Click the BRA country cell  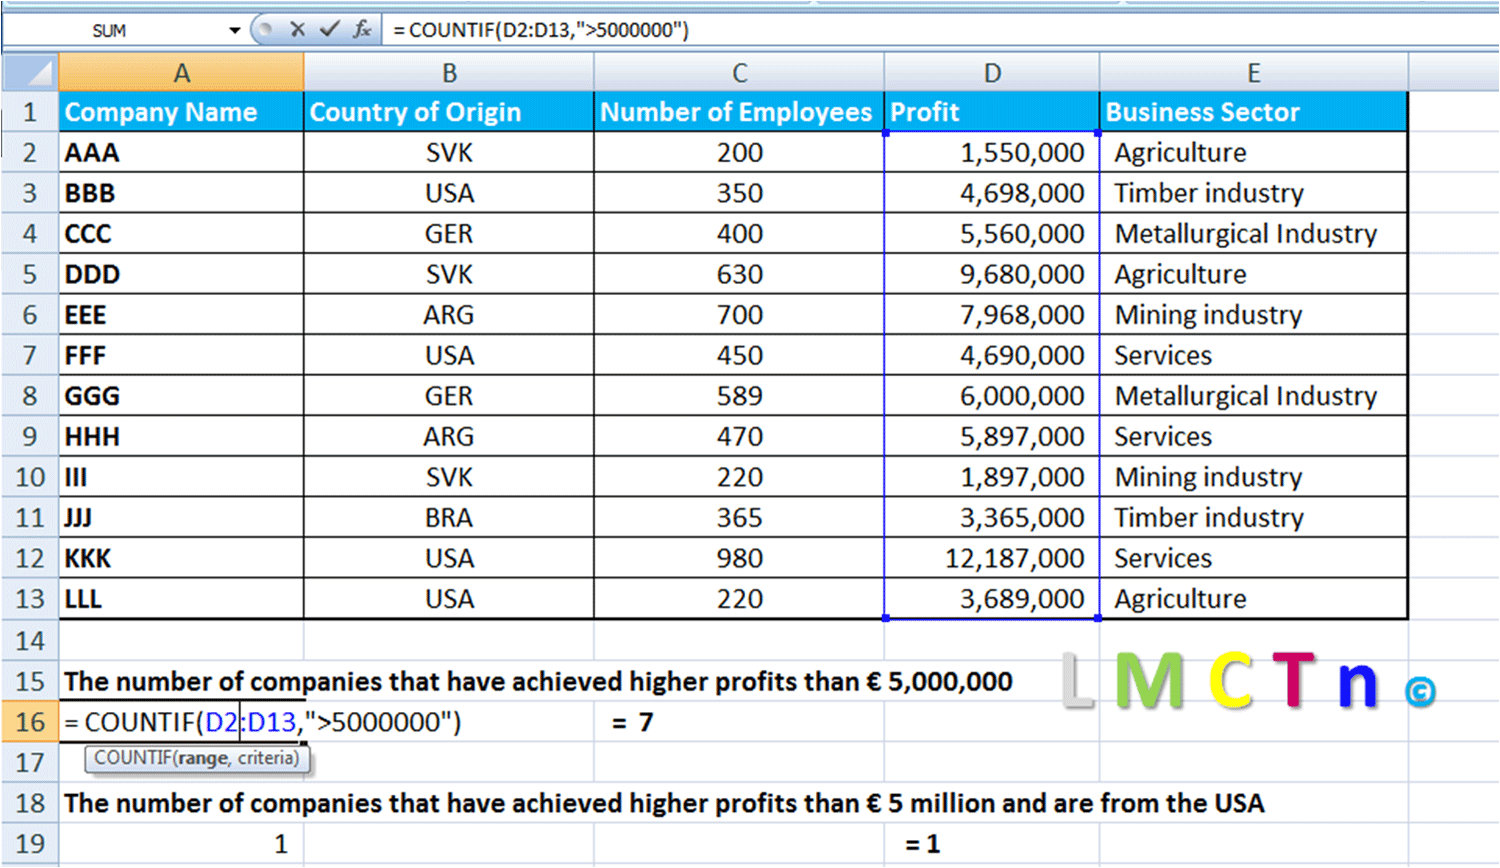click(449, 517)
